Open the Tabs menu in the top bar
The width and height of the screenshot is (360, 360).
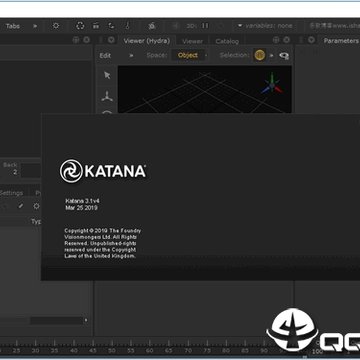point(13,26)
